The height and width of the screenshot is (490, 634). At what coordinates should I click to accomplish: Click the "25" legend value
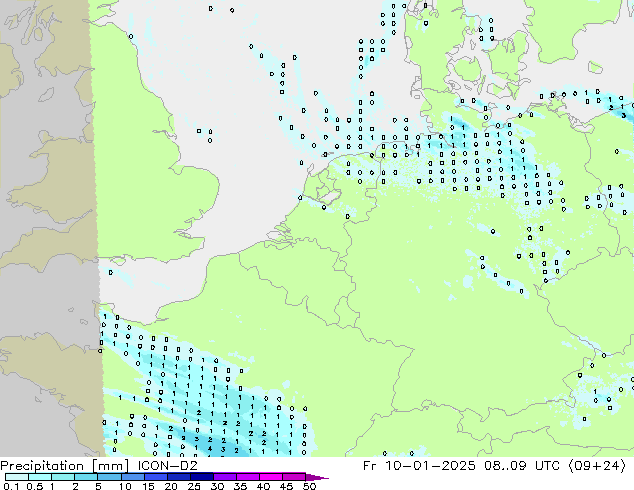coord(194,486)
